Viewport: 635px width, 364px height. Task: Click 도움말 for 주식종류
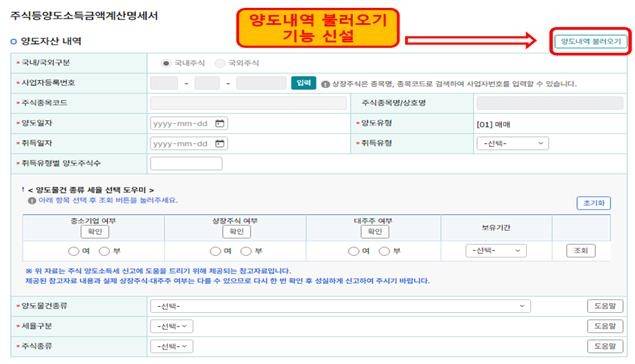(605, 347)
